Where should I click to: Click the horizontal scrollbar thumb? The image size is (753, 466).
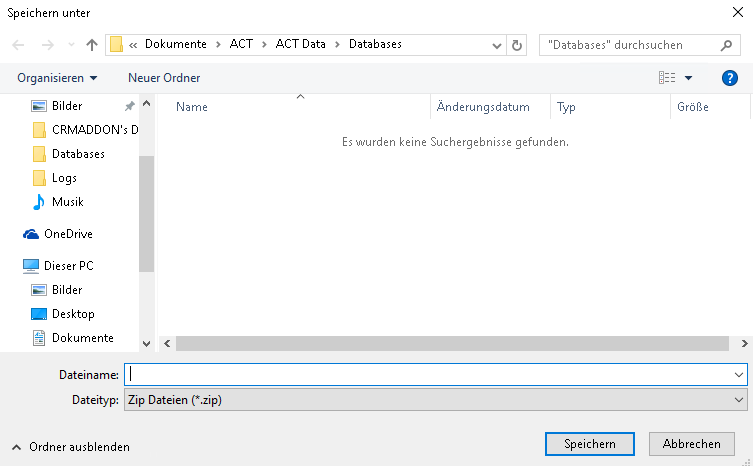tap(452, 343)
